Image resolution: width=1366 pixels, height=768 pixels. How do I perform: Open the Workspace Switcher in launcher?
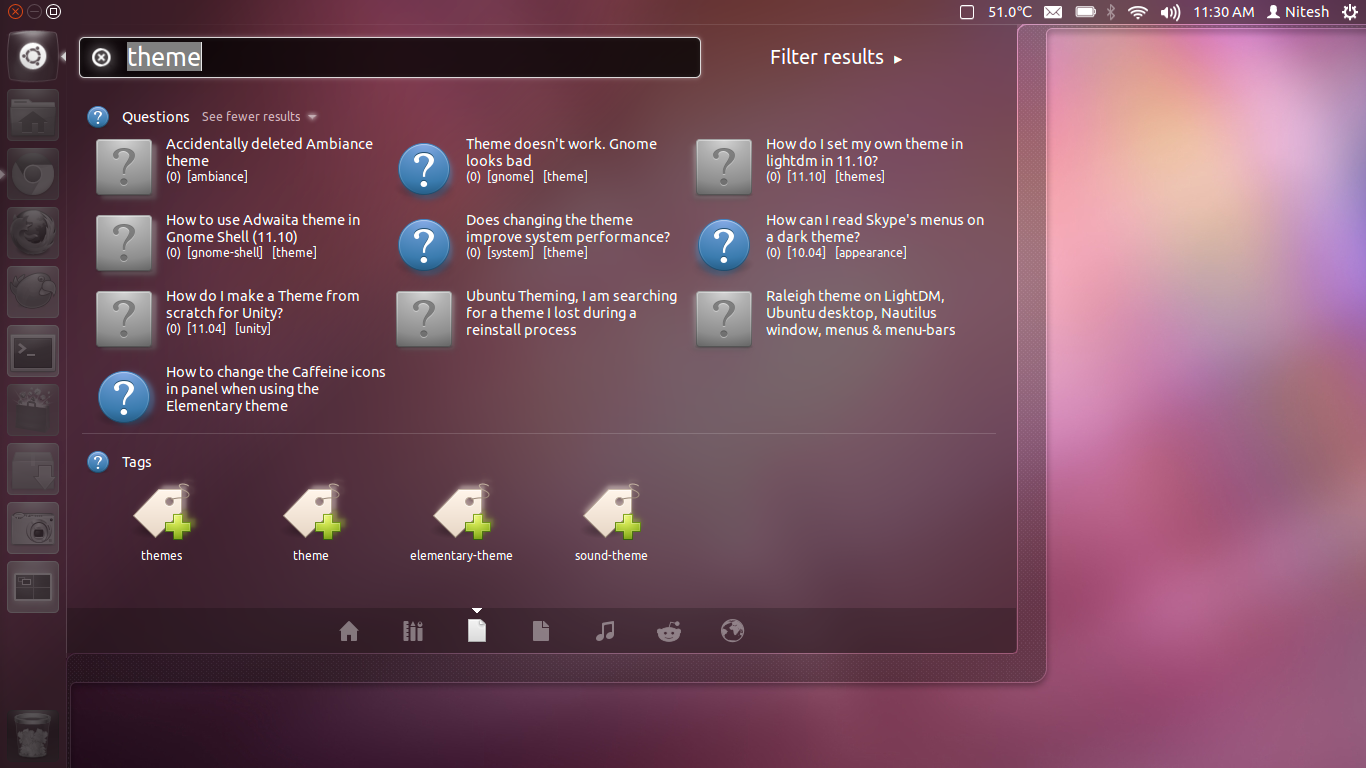(x=33, y=587)
